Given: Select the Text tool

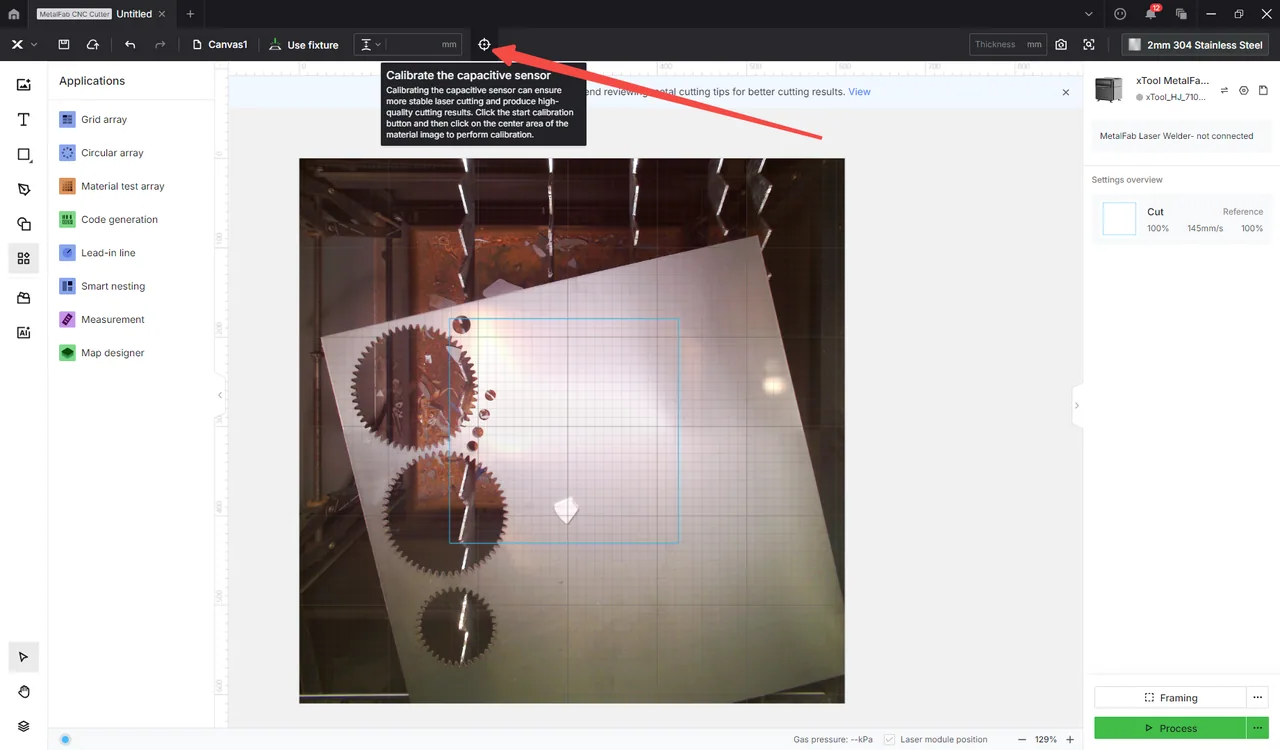Looking at the screenshot, I should point(24,120).
